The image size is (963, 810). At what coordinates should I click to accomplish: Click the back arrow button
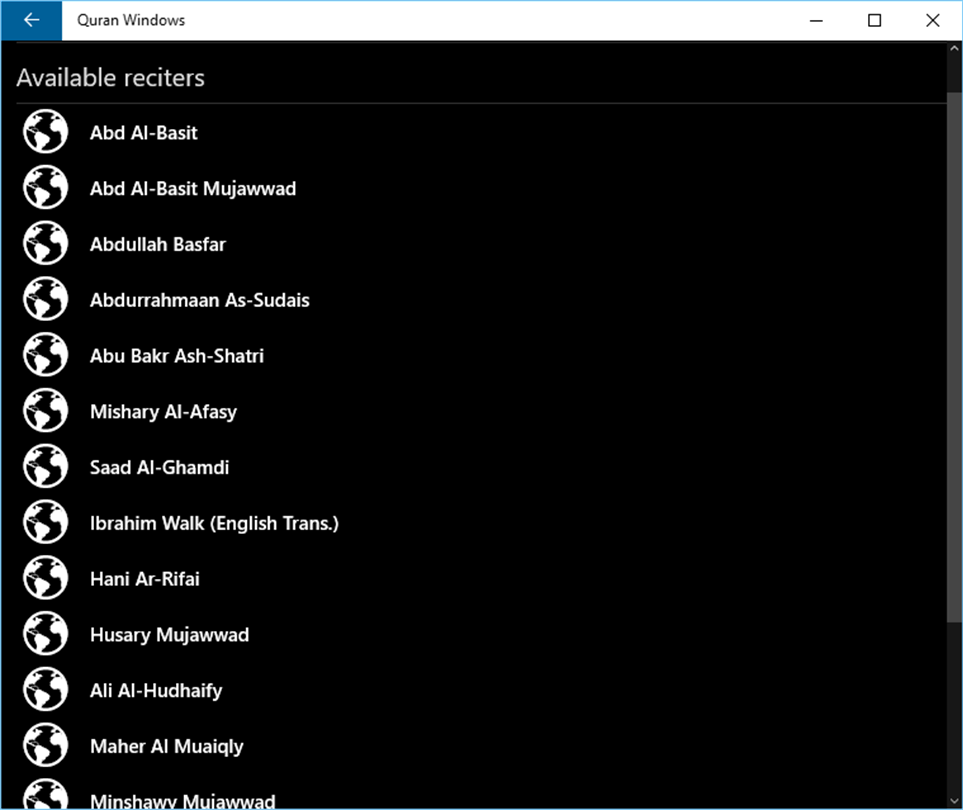click(31, 20)
